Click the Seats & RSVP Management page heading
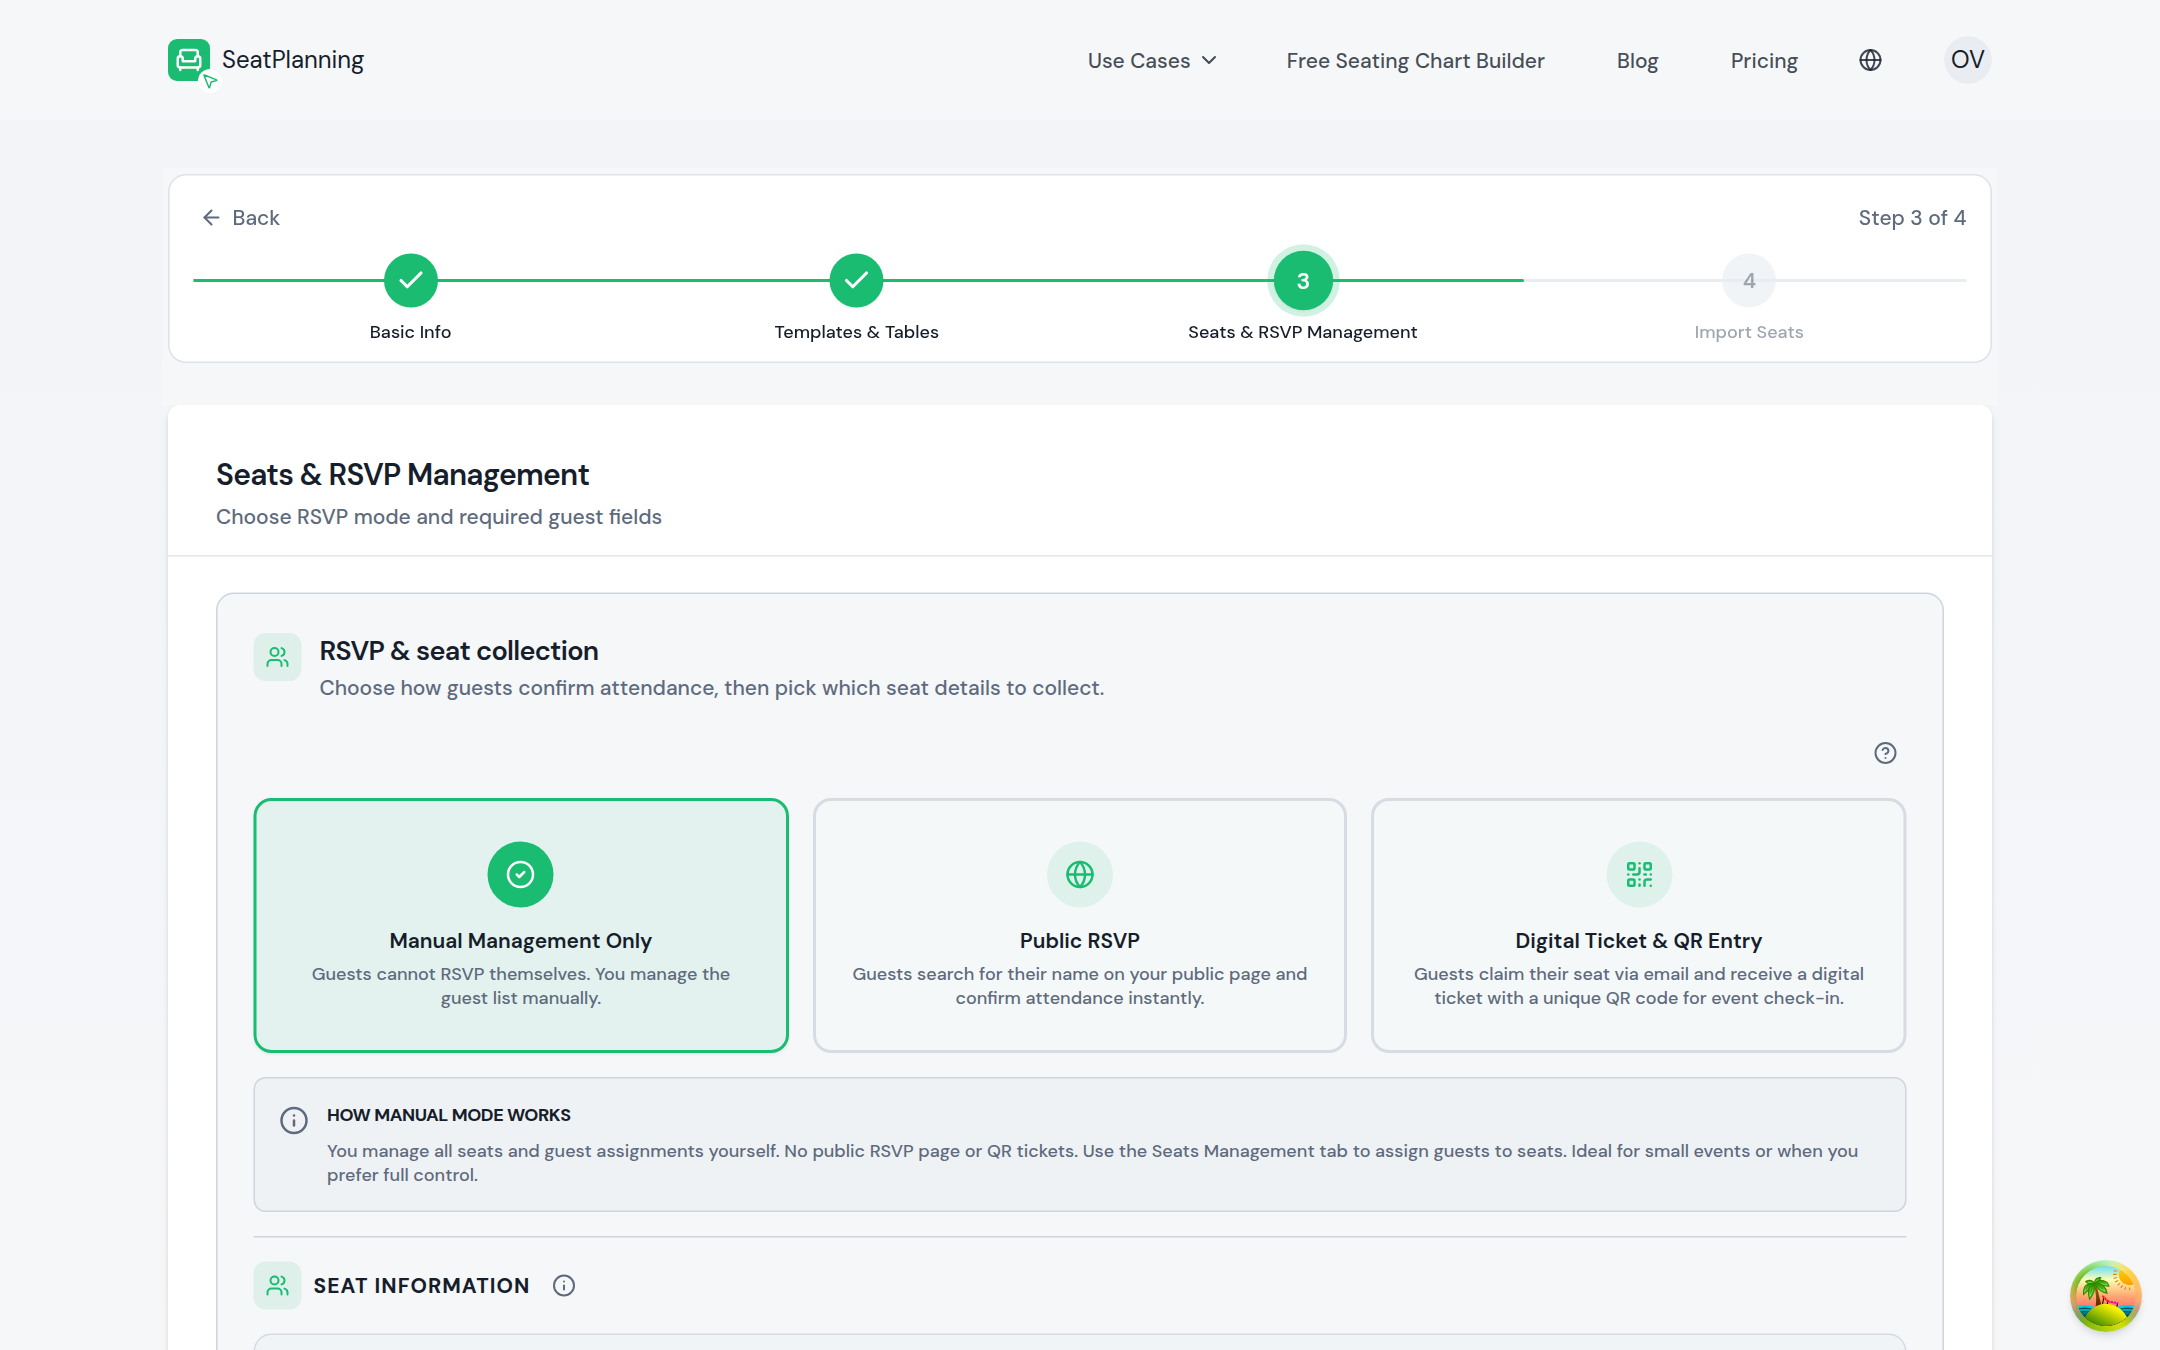This screenshot has width=2160, height=1350. coord(402,474)
